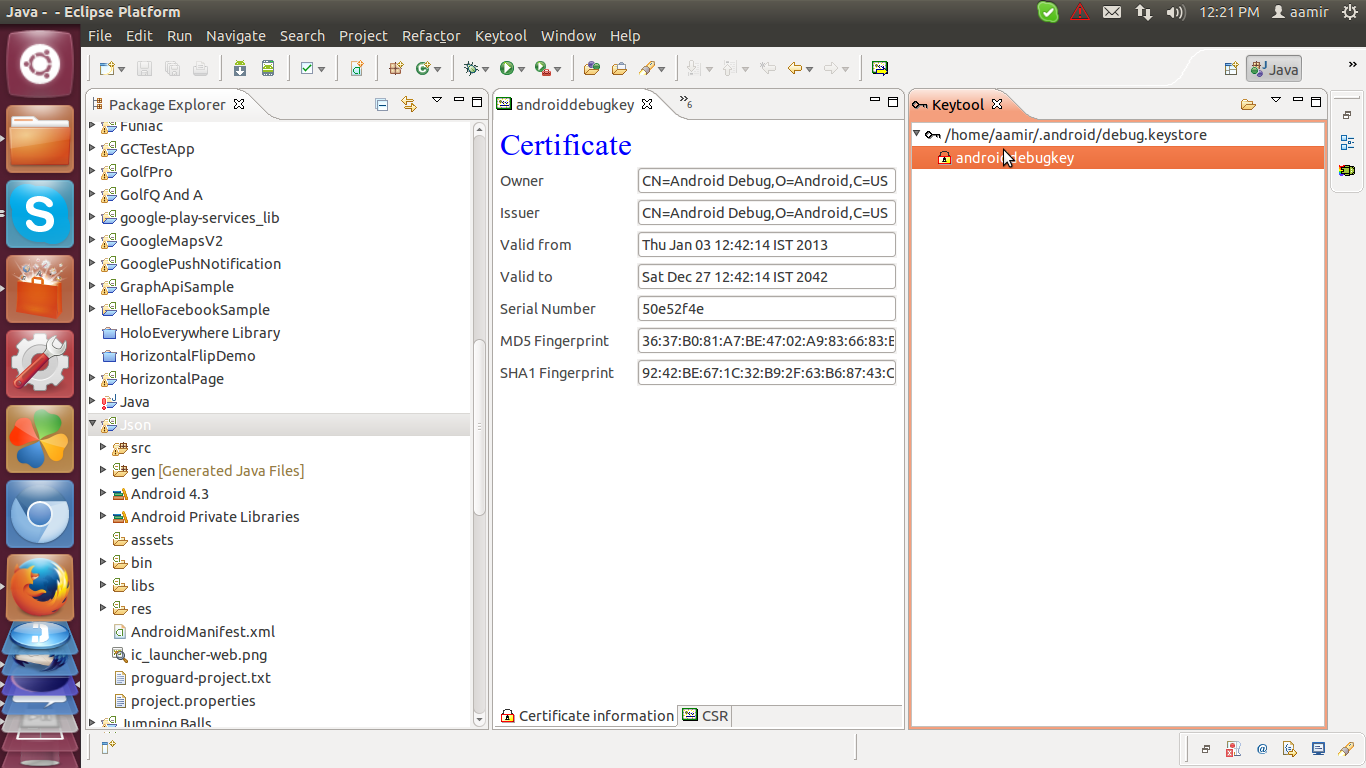Open the File menu
Viewport: 1366px width, 768px height.
pos(100,36)
